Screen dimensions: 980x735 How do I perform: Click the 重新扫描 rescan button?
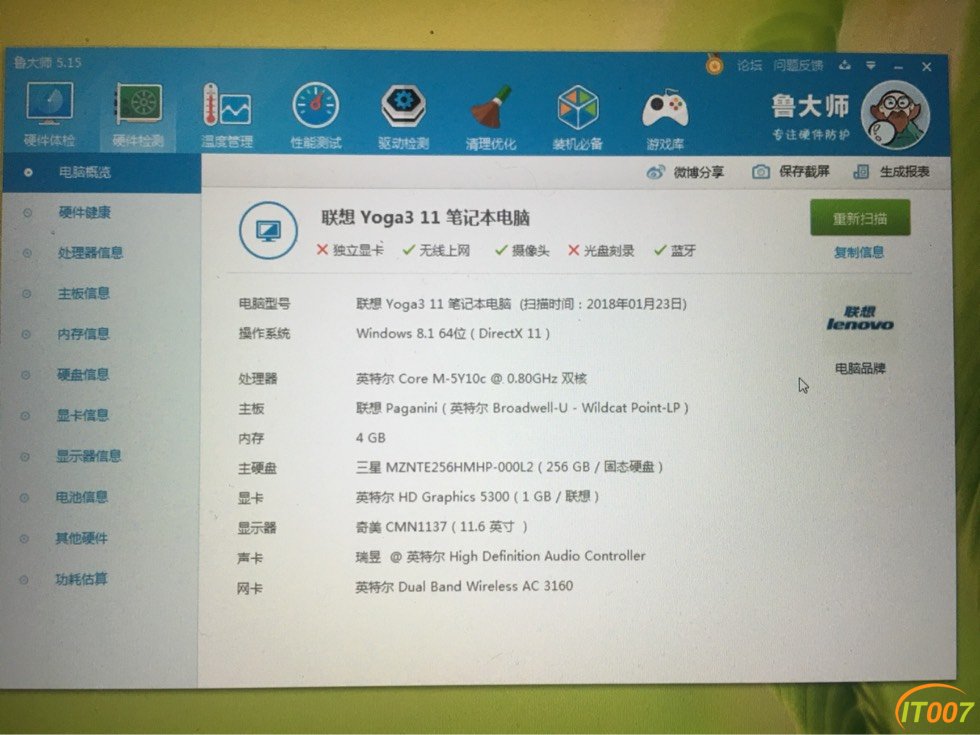pyautogui.click(x=860, y=218)
